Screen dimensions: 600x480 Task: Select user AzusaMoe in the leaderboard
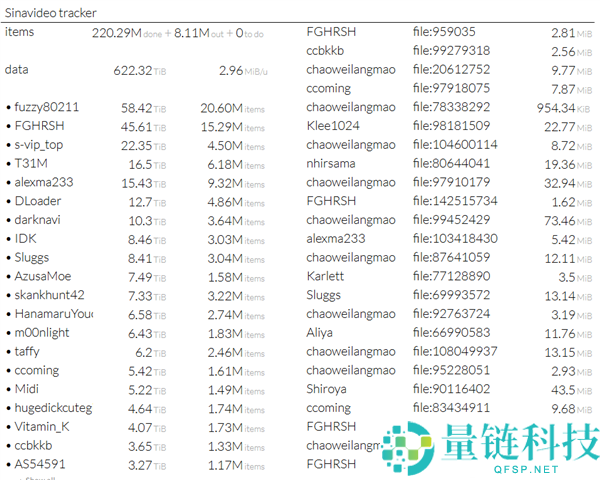coord(43,276)
